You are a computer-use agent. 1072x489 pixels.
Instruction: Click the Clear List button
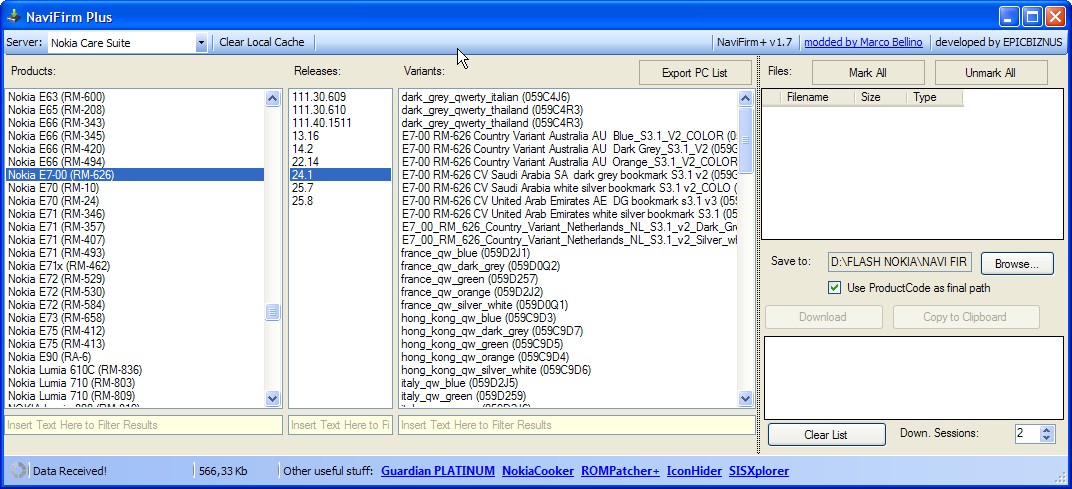point(825,434)
